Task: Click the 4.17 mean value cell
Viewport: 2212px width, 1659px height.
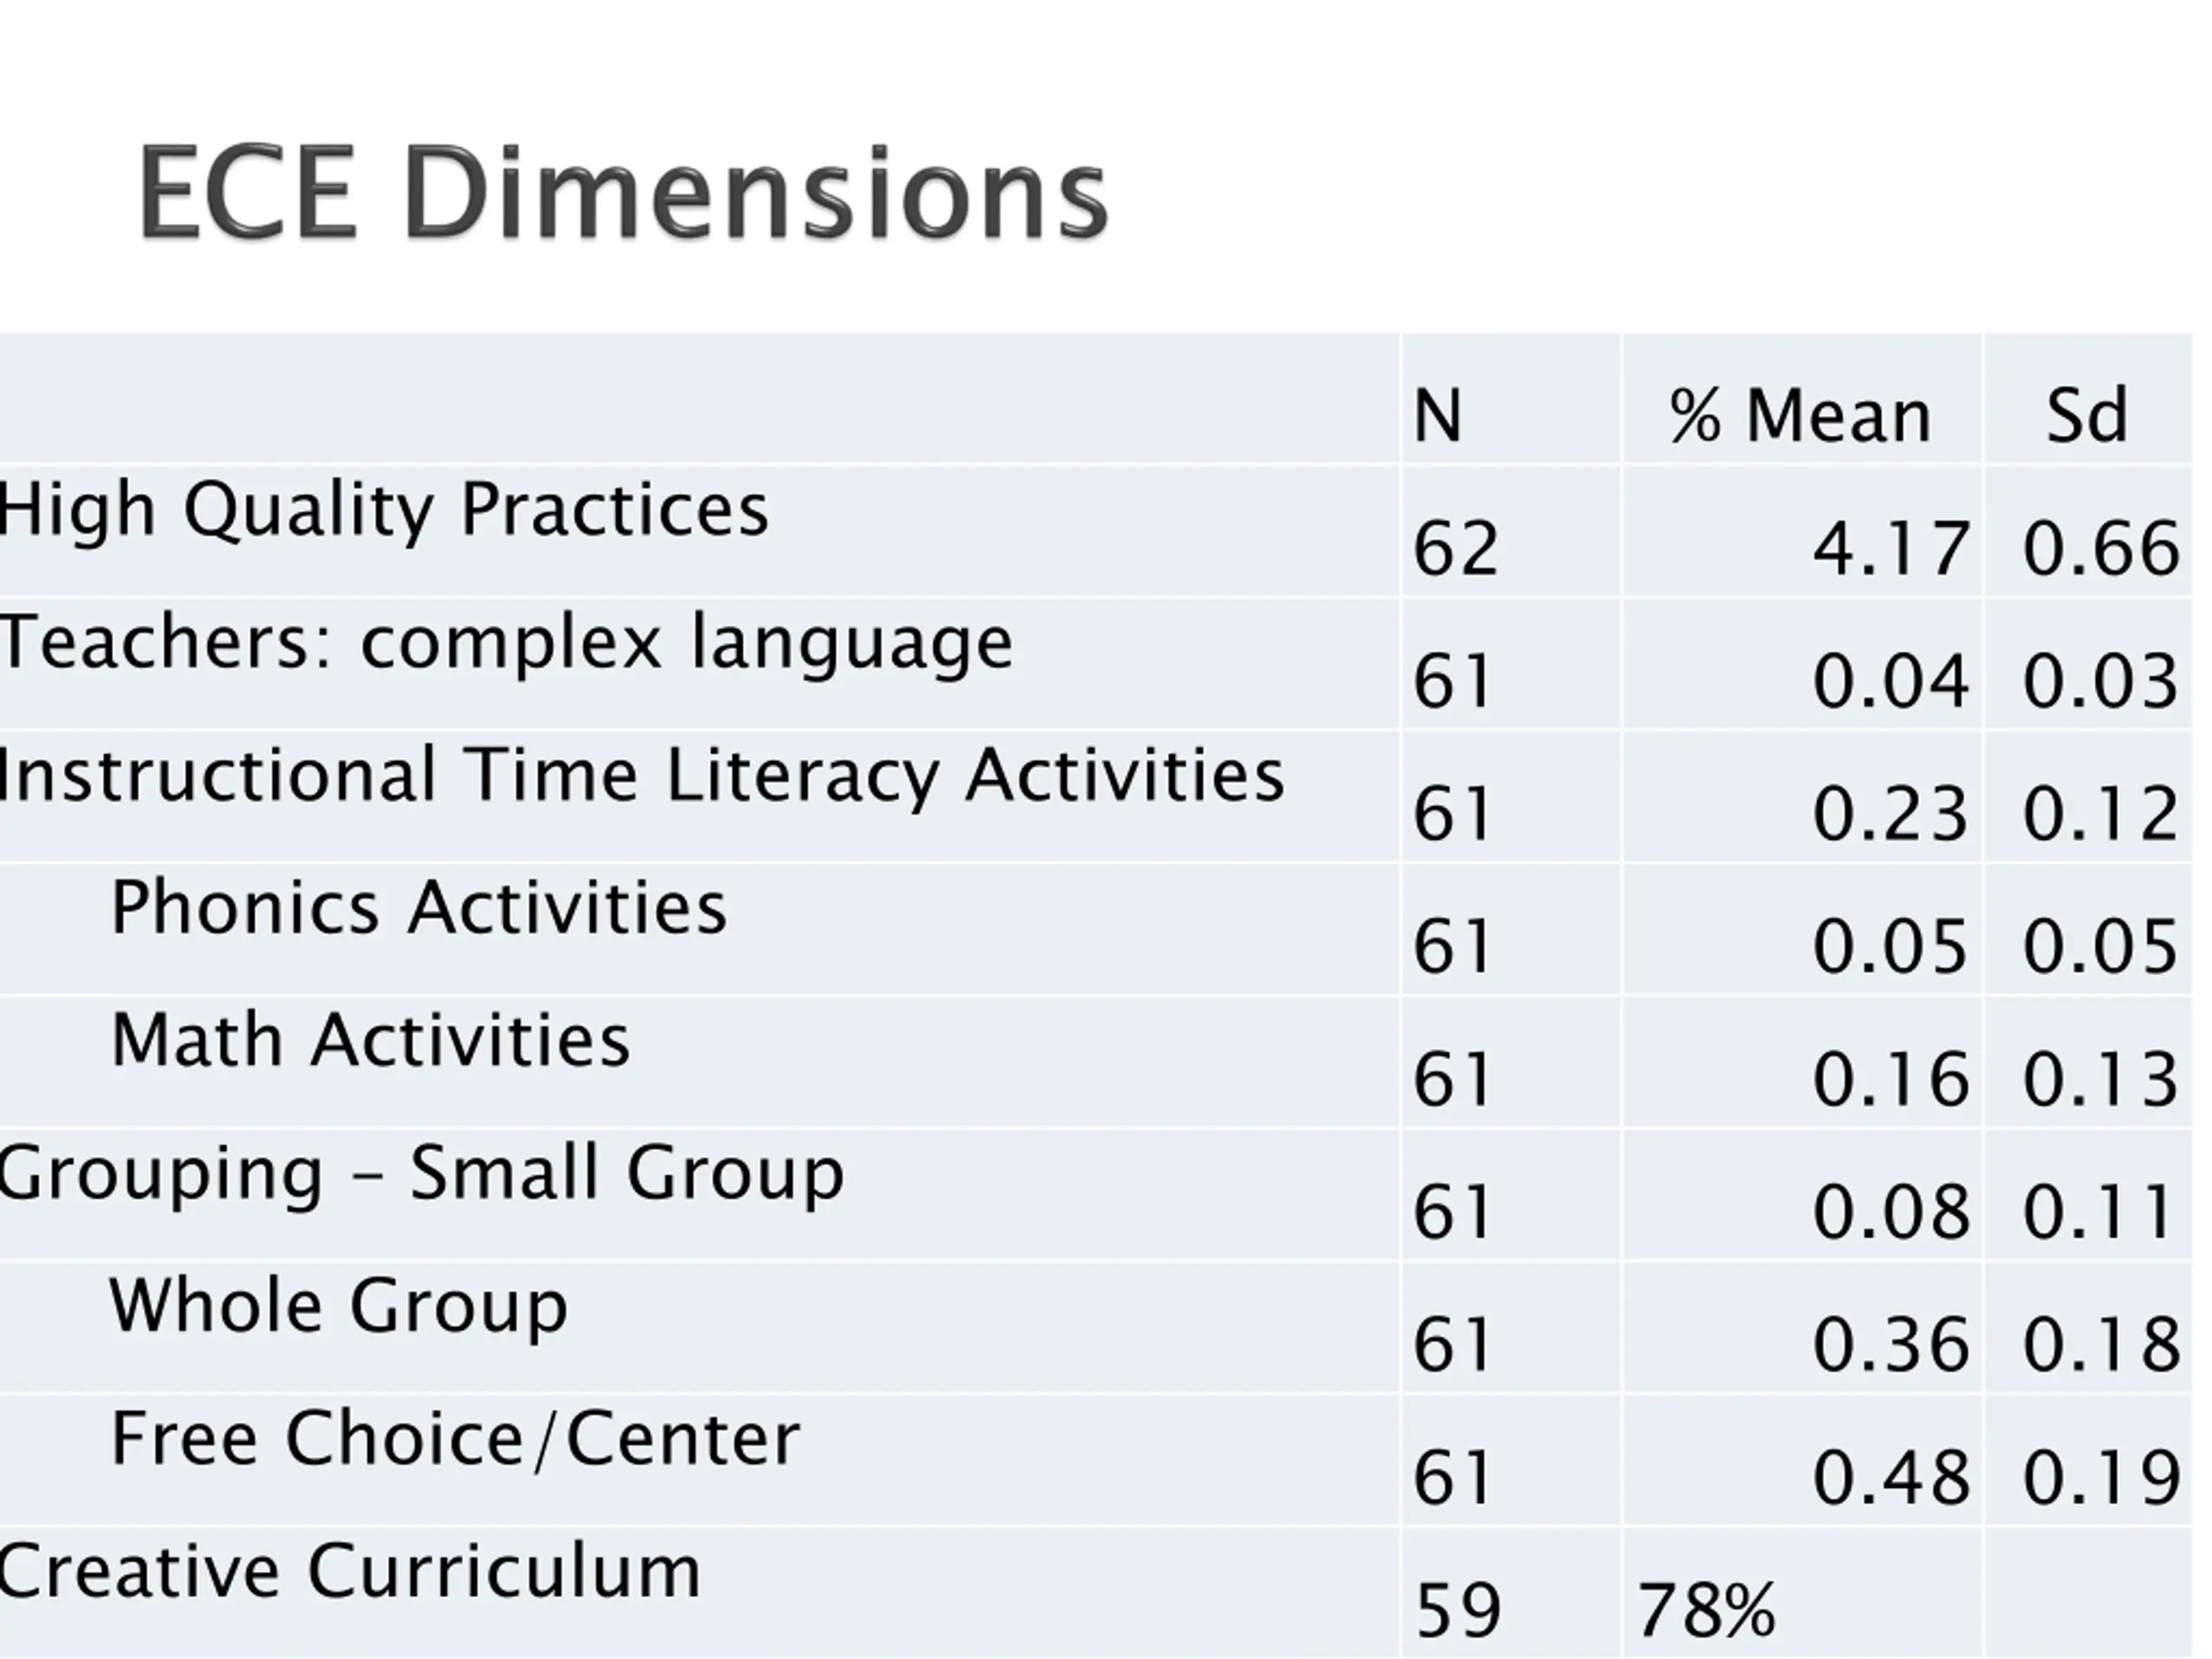Action: 1890,549
